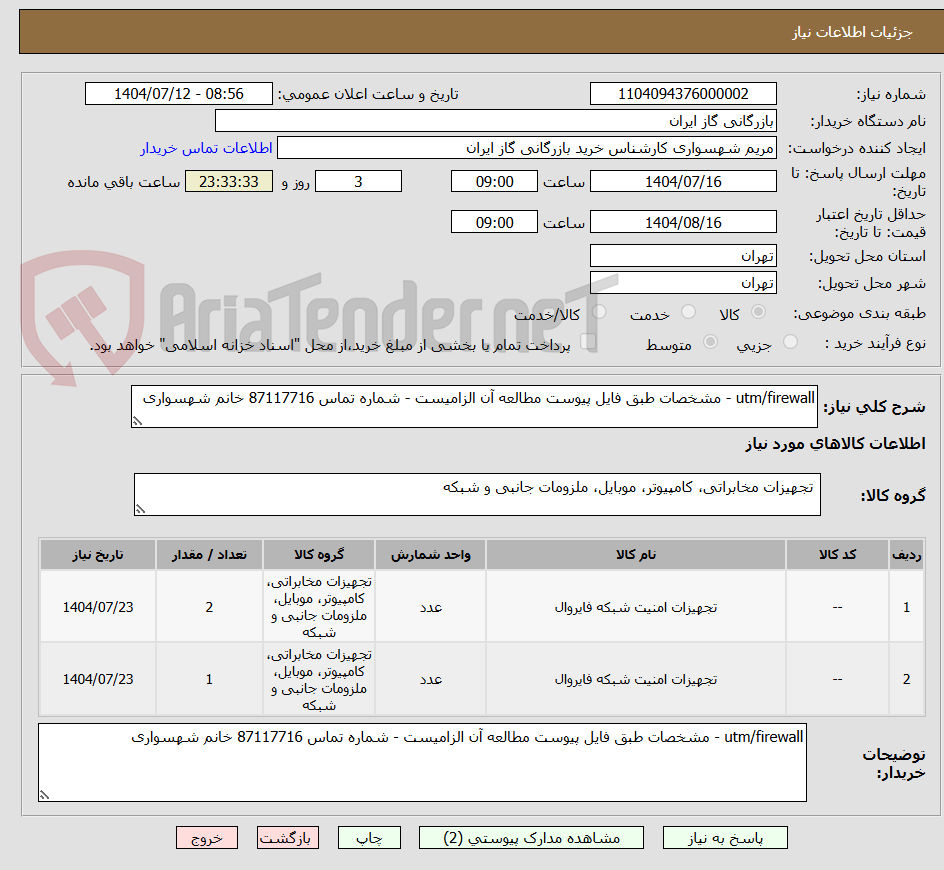This screenshot has width=944, height=870.
Task: Click the days field showing 3
Action: coord(358,181)
